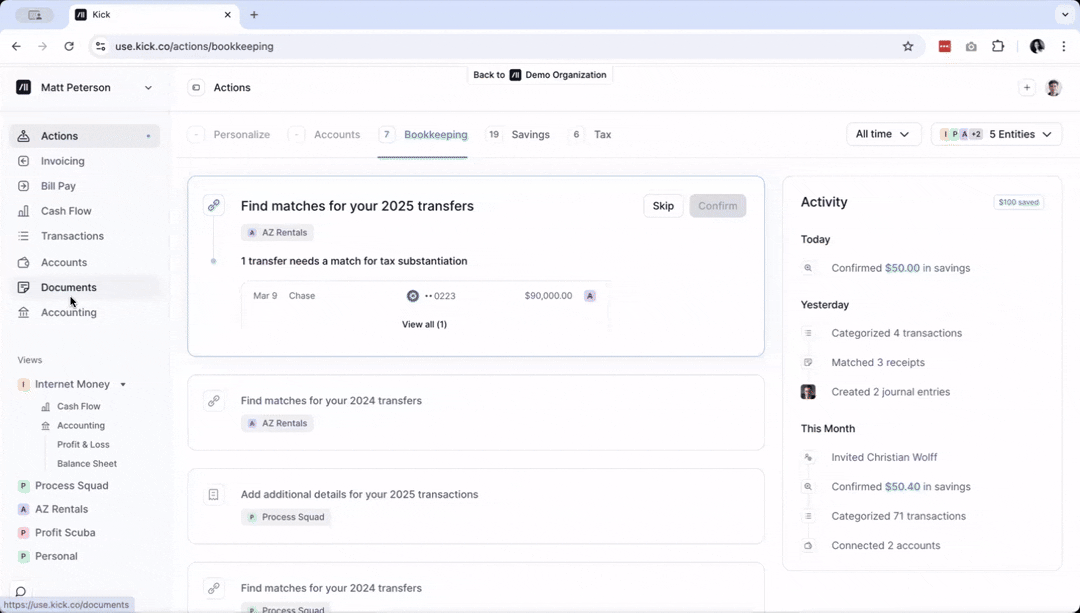Click the Transactions sidebar icon

click(x=22, y=236)
